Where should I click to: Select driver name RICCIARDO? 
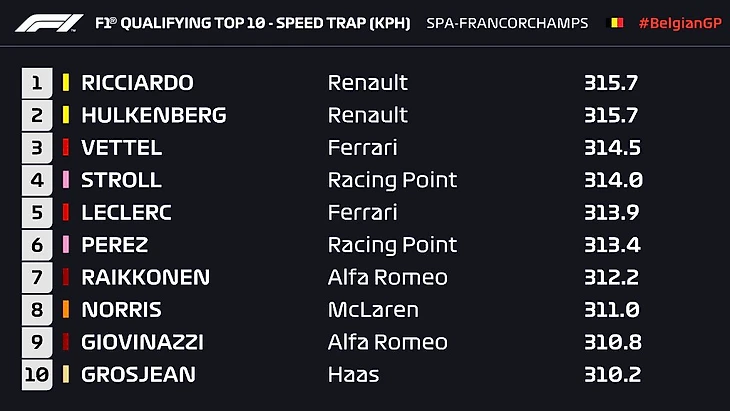pyautogui.click(x=136, y=83)
